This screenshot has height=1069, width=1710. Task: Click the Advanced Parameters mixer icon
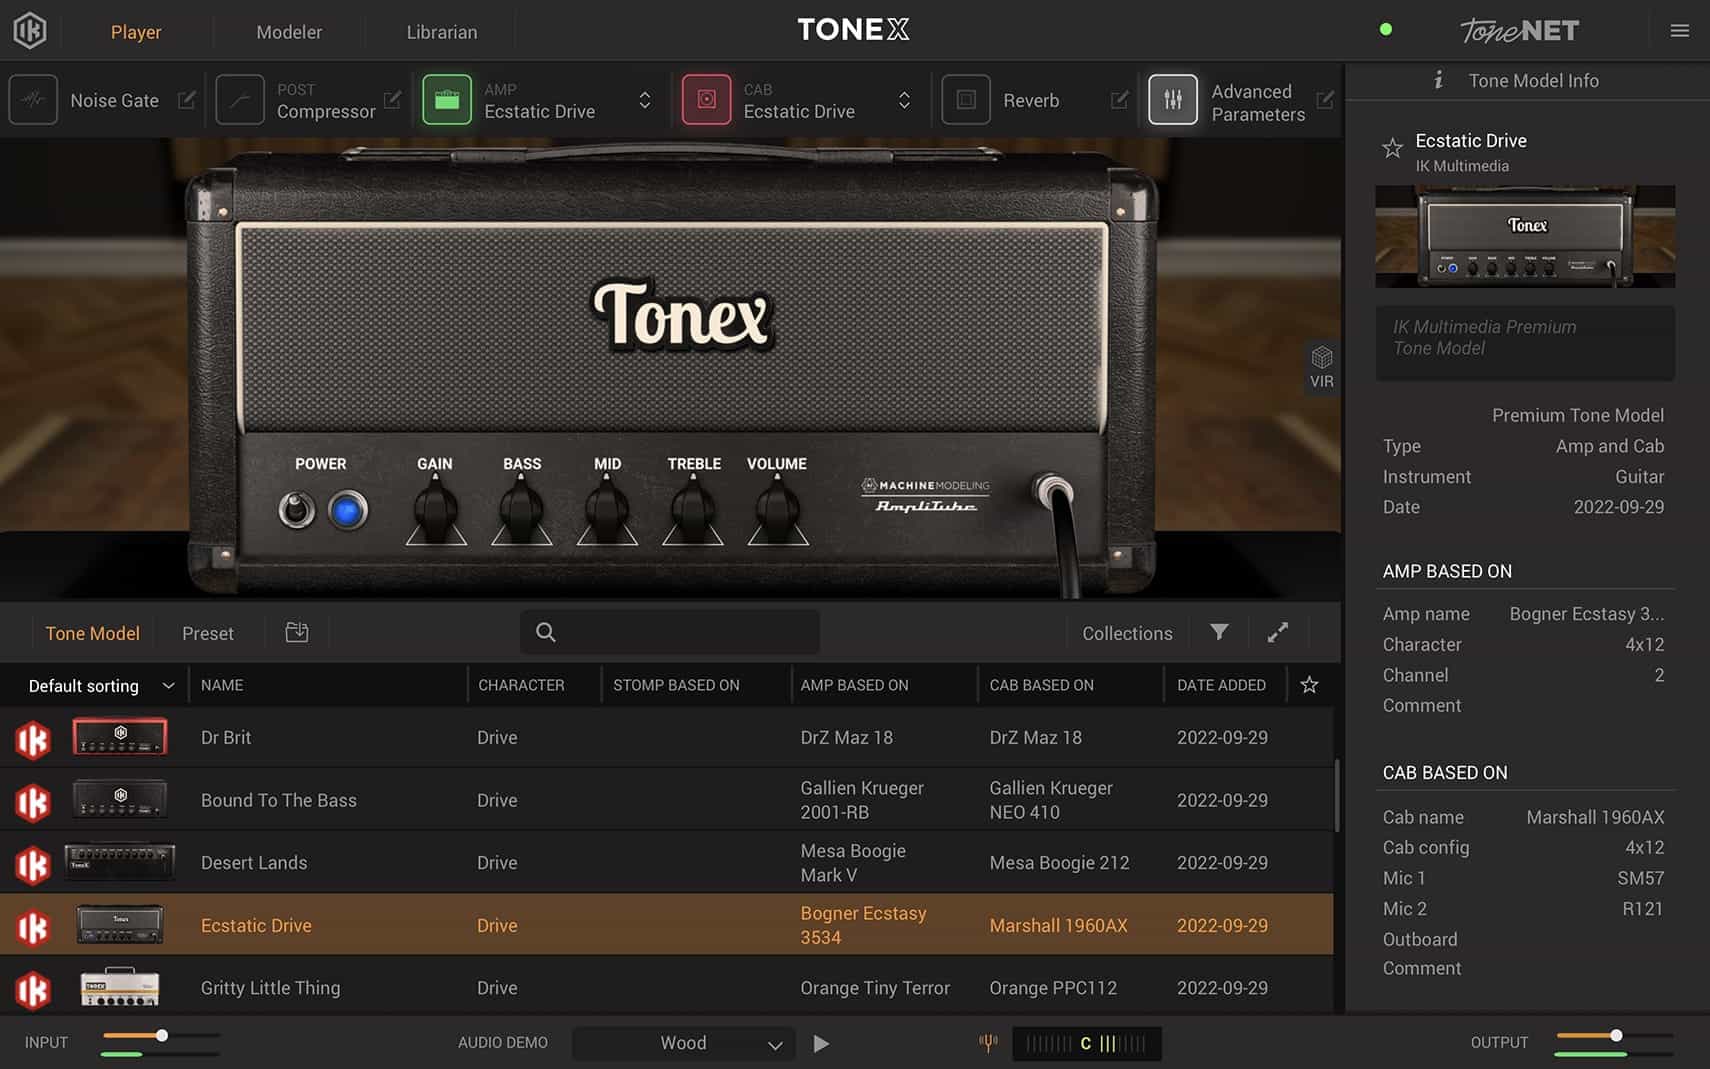tap(1173, 100)
